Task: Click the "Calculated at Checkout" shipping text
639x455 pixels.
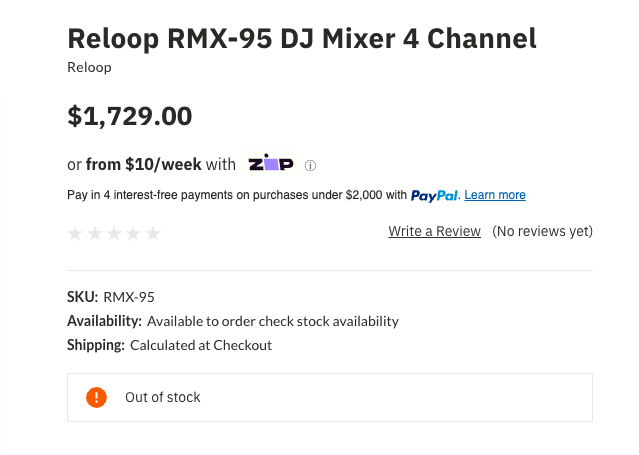Action: tap(201, 345)
